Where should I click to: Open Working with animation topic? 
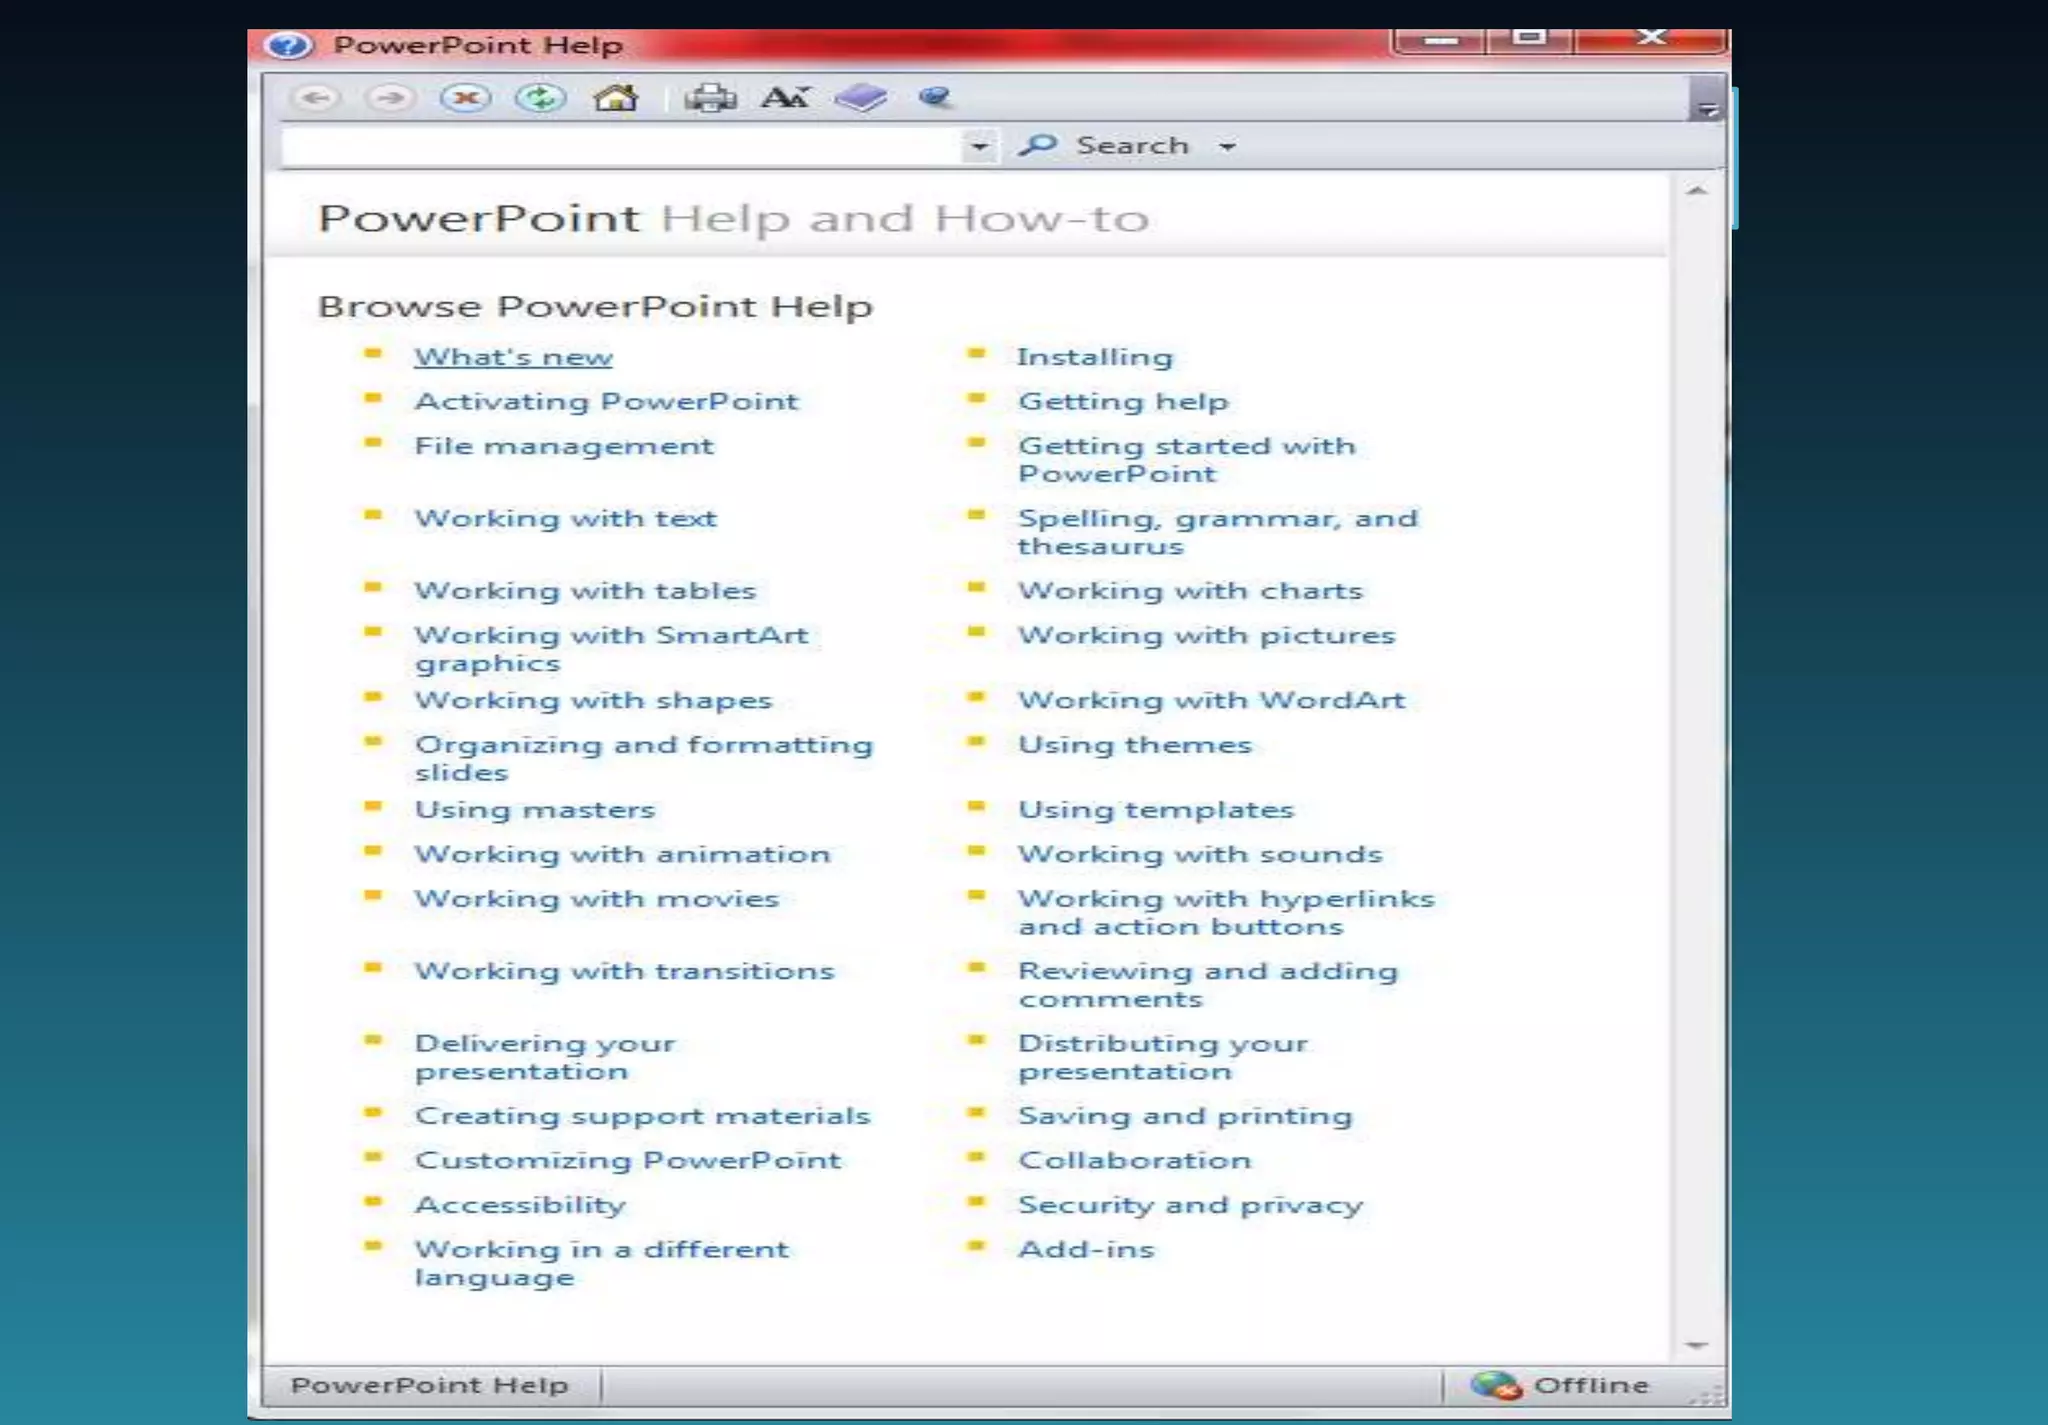point(622,854)
